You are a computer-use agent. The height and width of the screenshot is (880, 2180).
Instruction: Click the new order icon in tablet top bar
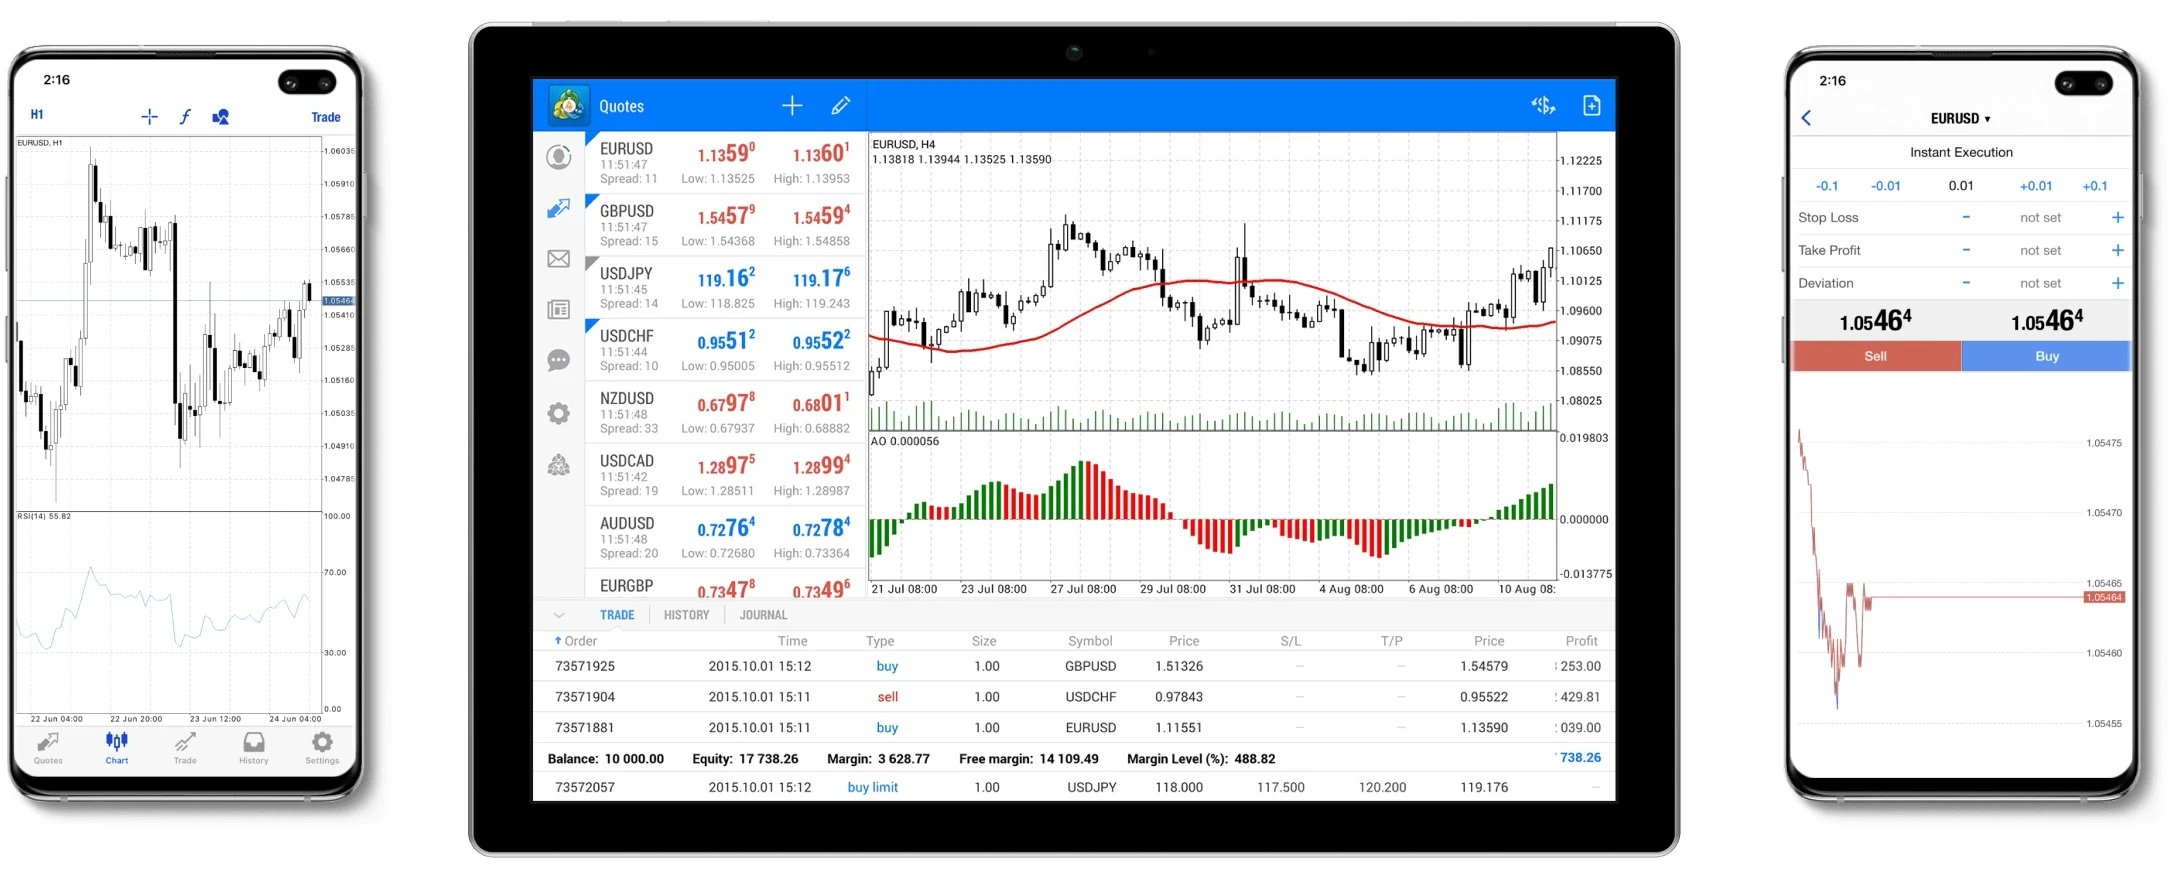coord(1591,106)
